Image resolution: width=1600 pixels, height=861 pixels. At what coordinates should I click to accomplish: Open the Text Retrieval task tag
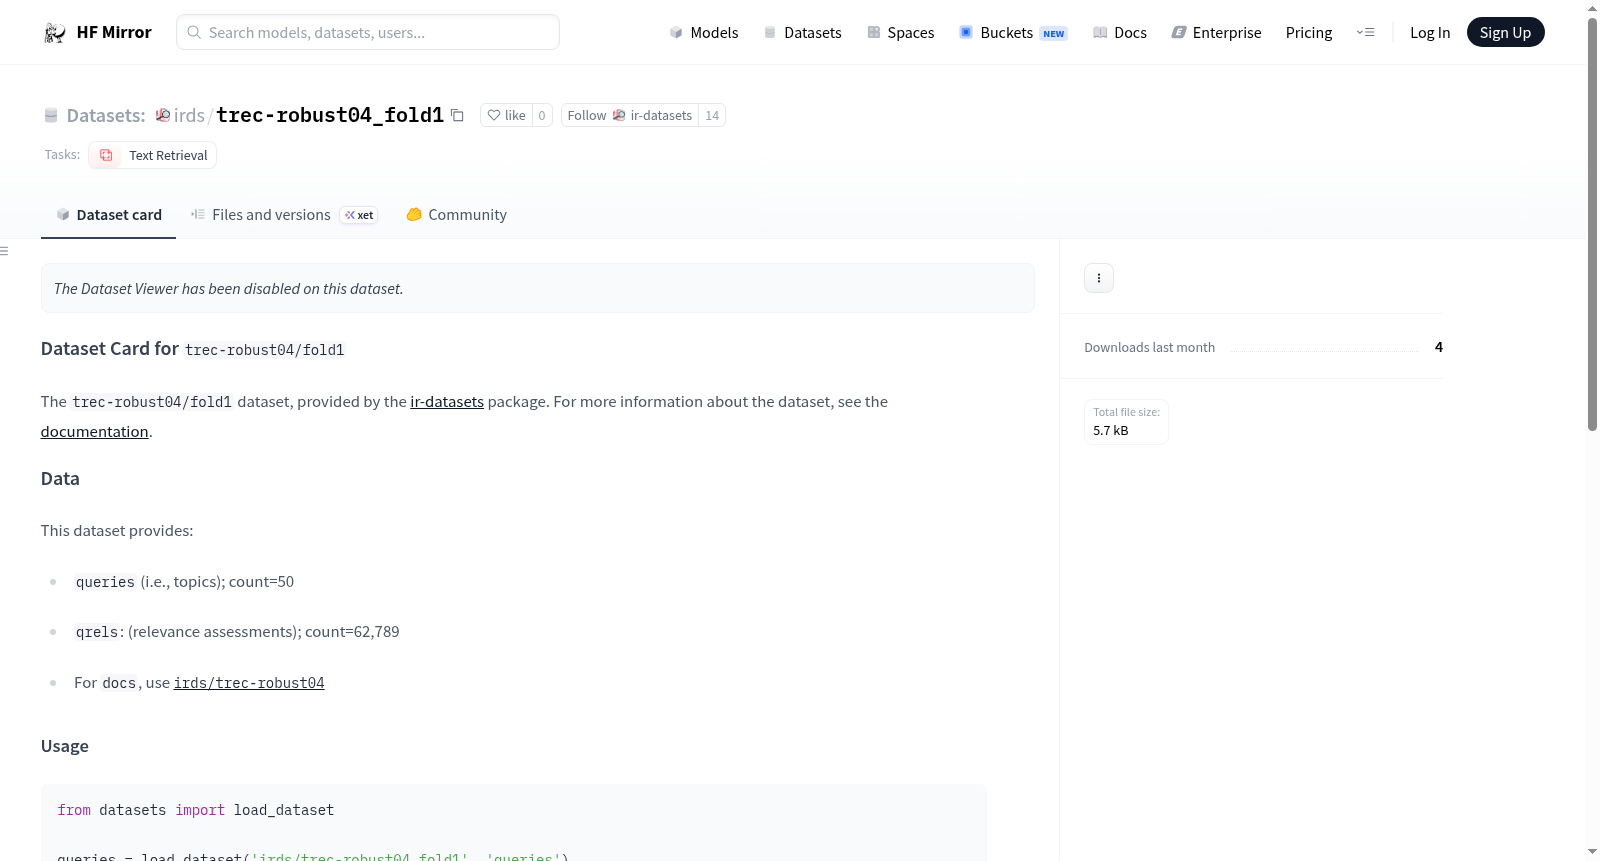[153, 155]
